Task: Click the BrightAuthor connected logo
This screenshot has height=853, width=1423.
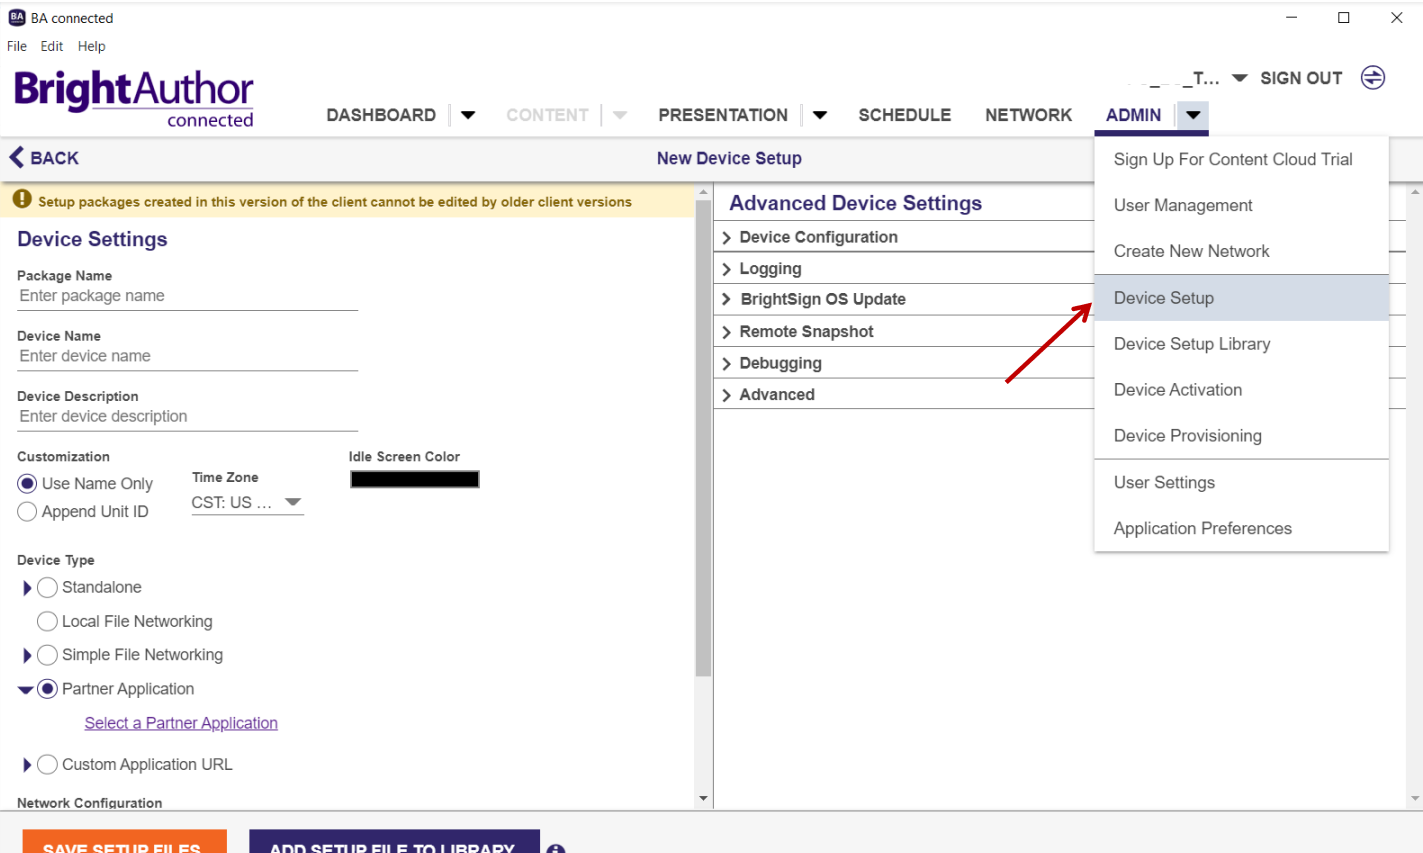Action: point(134,99)
